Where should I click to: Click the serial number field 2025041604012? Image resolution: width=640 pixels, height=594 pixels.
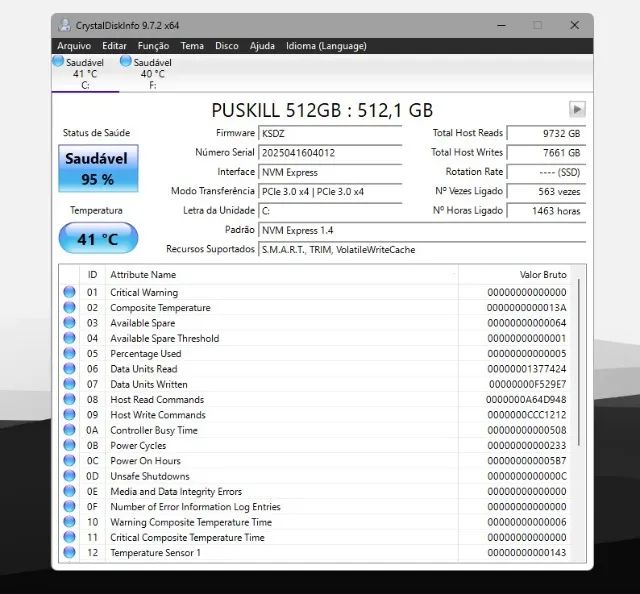[330, 153]
